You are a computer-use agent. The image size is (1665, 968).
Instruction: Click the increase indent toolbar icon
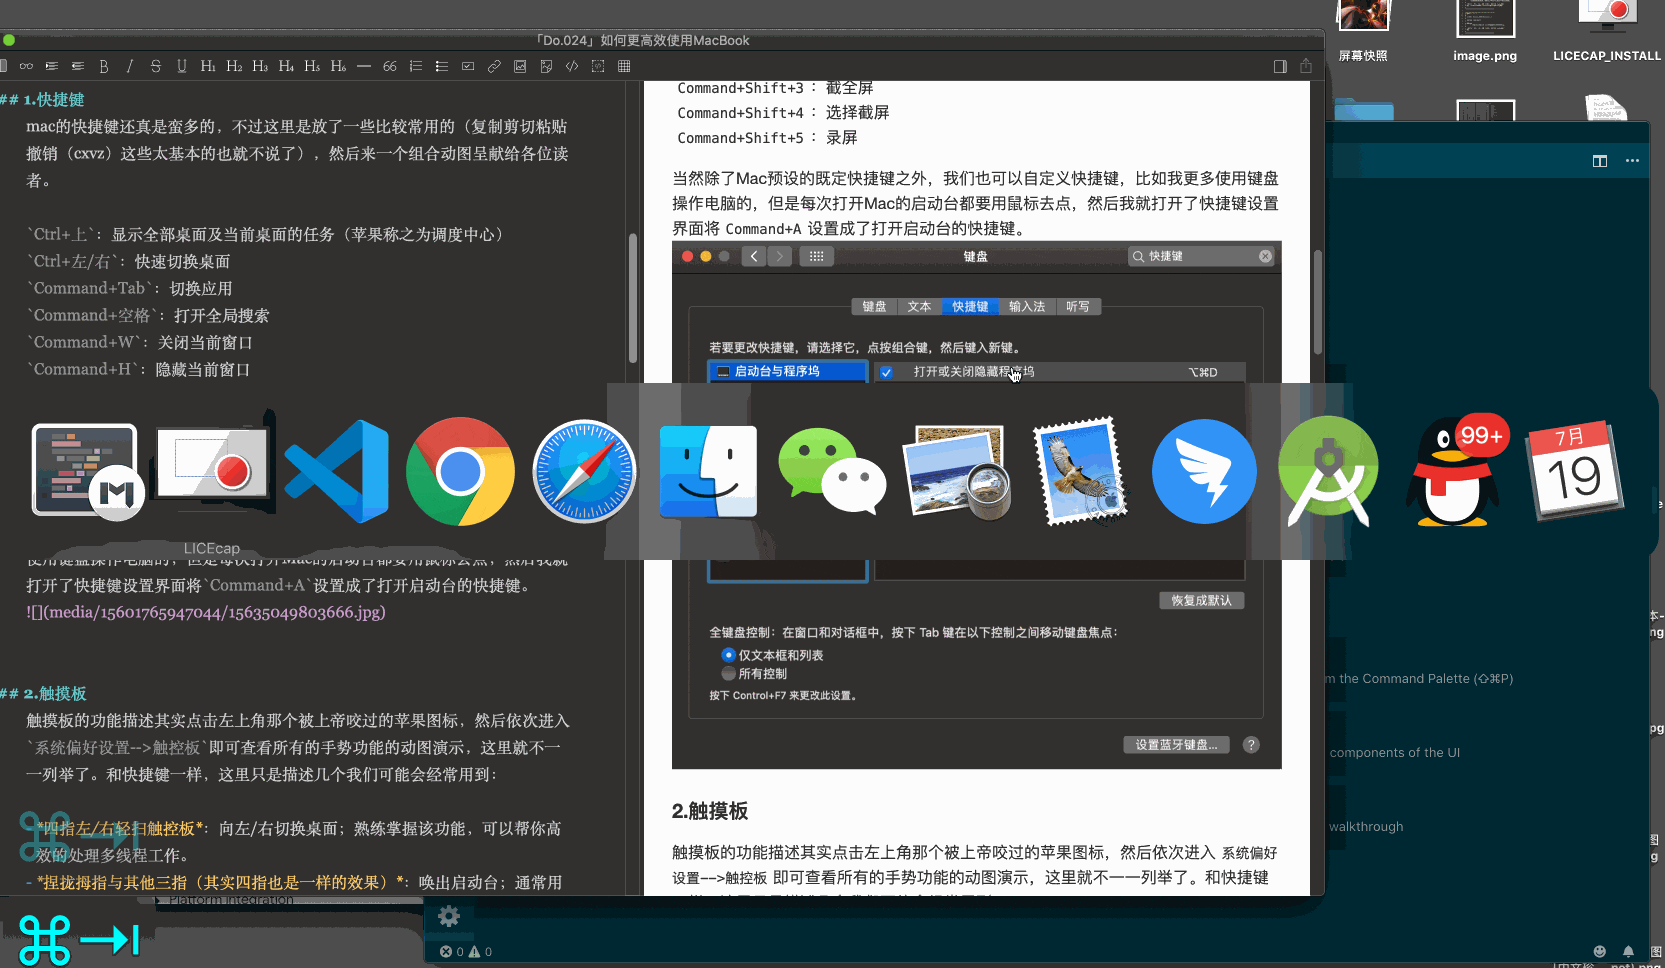52,66
